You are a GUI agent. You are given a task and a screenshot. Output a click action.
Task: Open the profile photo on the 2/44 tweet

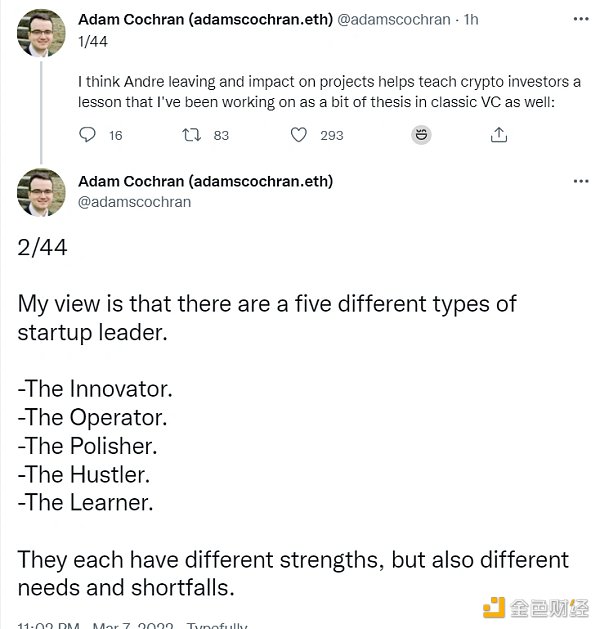[x=41, y=193]
